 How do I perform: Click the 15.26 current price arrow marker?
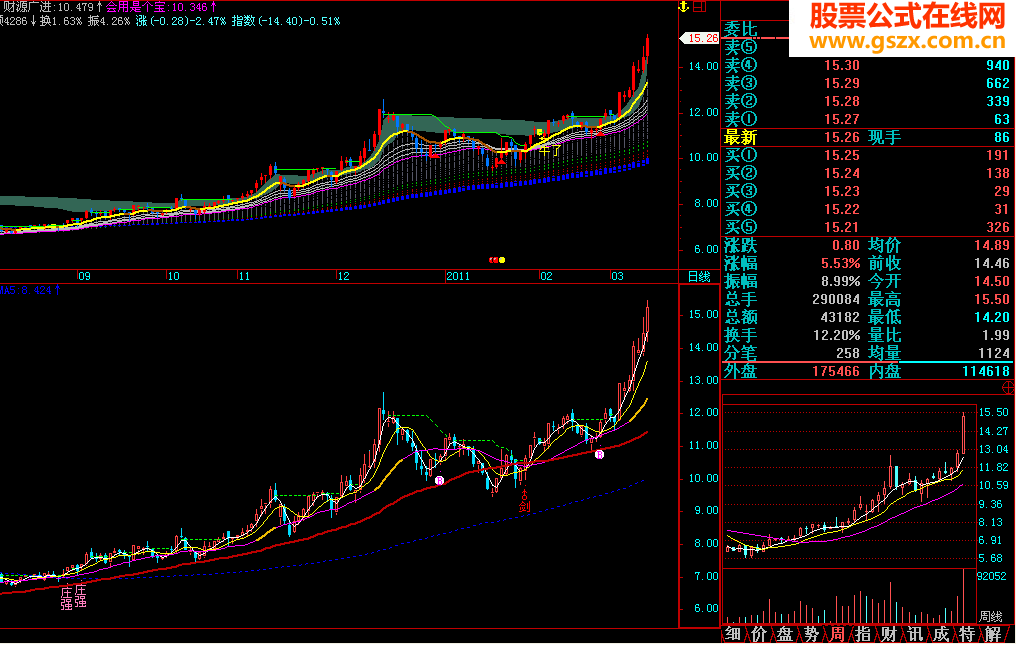(700, 38)
